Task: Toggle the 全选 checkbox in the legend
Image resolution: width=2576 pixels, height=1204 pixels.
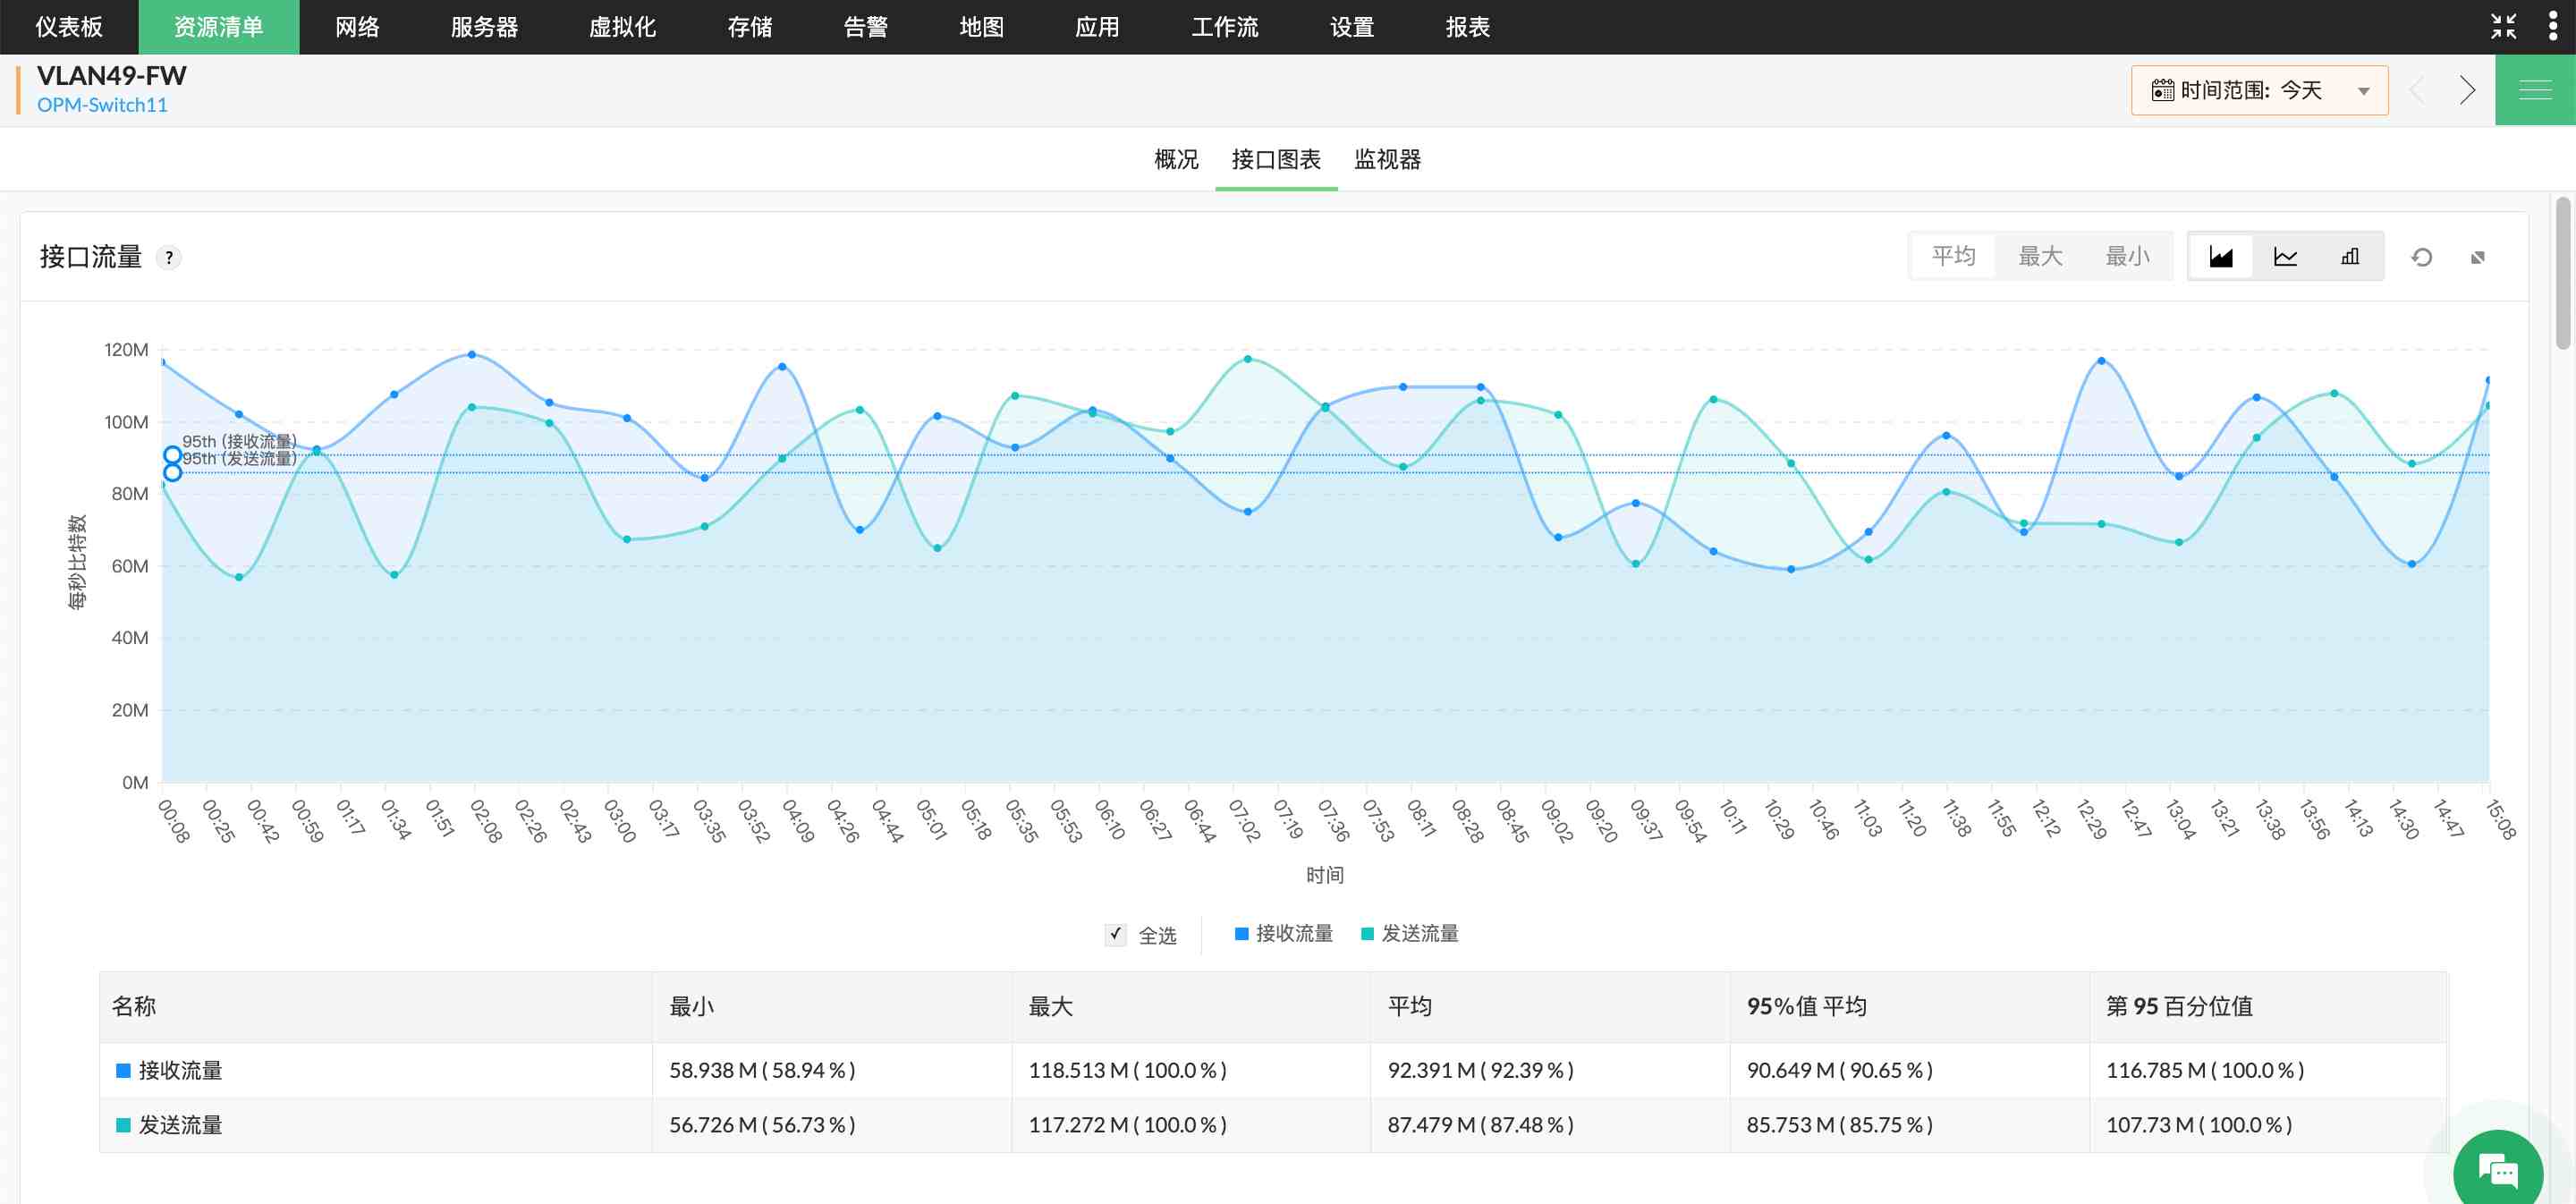Action: 1116,935
